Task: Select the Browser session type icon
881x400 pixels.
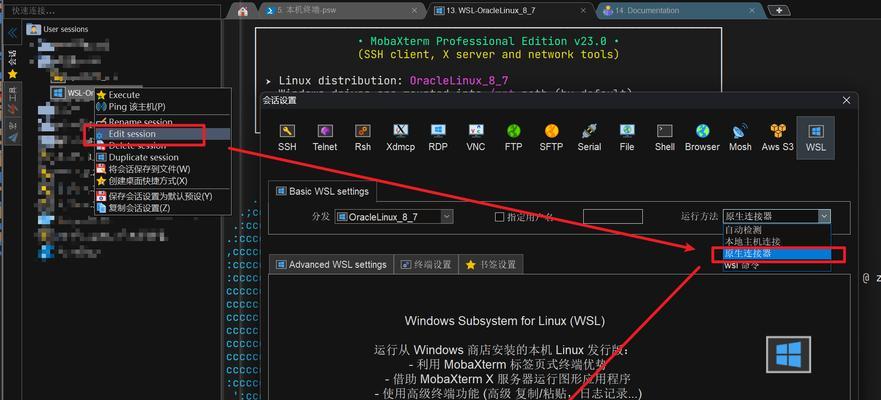Action: [x=702, y=131]
